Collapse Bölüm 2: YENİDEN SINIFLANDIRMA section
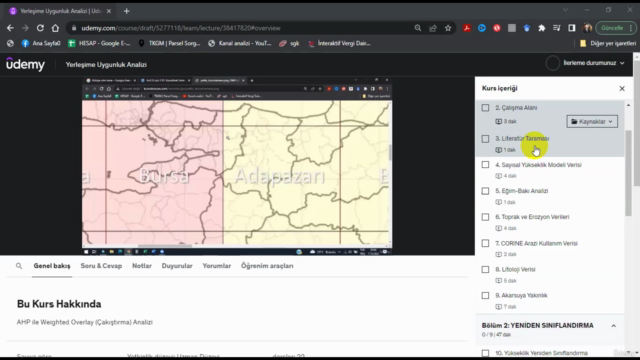The image size is (640, 360). click(x=613, y=326)
